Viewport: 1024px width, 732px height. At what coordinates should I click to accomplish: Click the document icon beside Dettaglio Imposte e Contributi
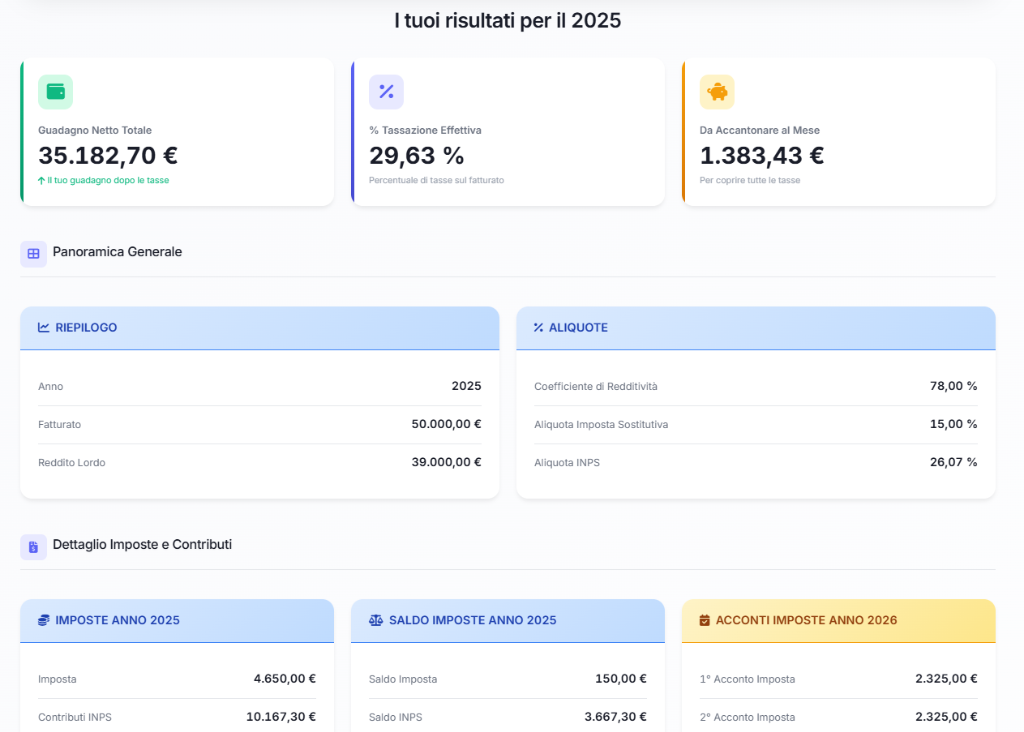pyautogui.click(x=33, y=546)
